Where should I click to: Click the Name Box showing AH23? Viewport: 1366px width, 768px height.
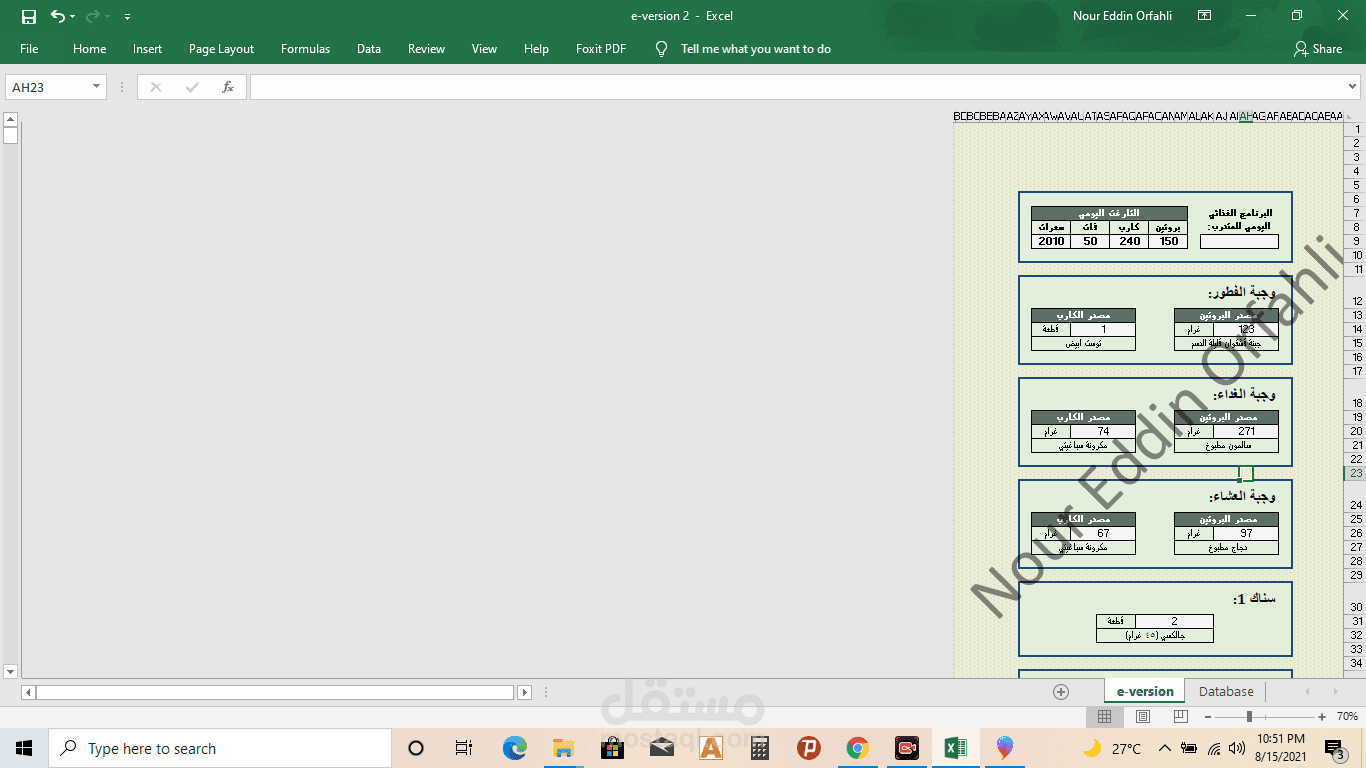[48, 87]
